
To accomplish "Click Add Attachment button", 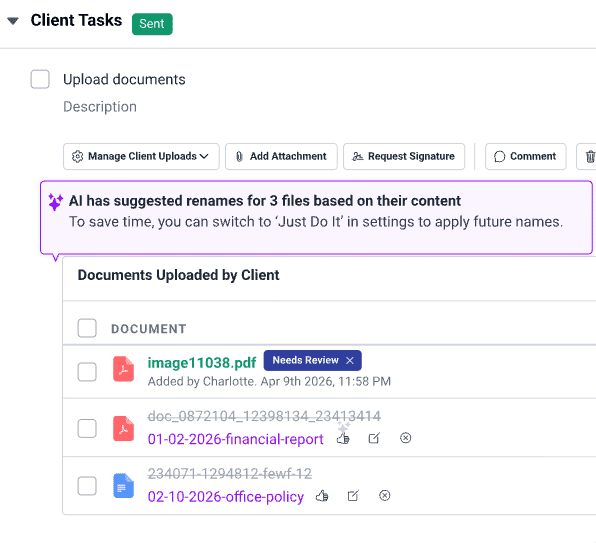I will (x=281, y=156).
